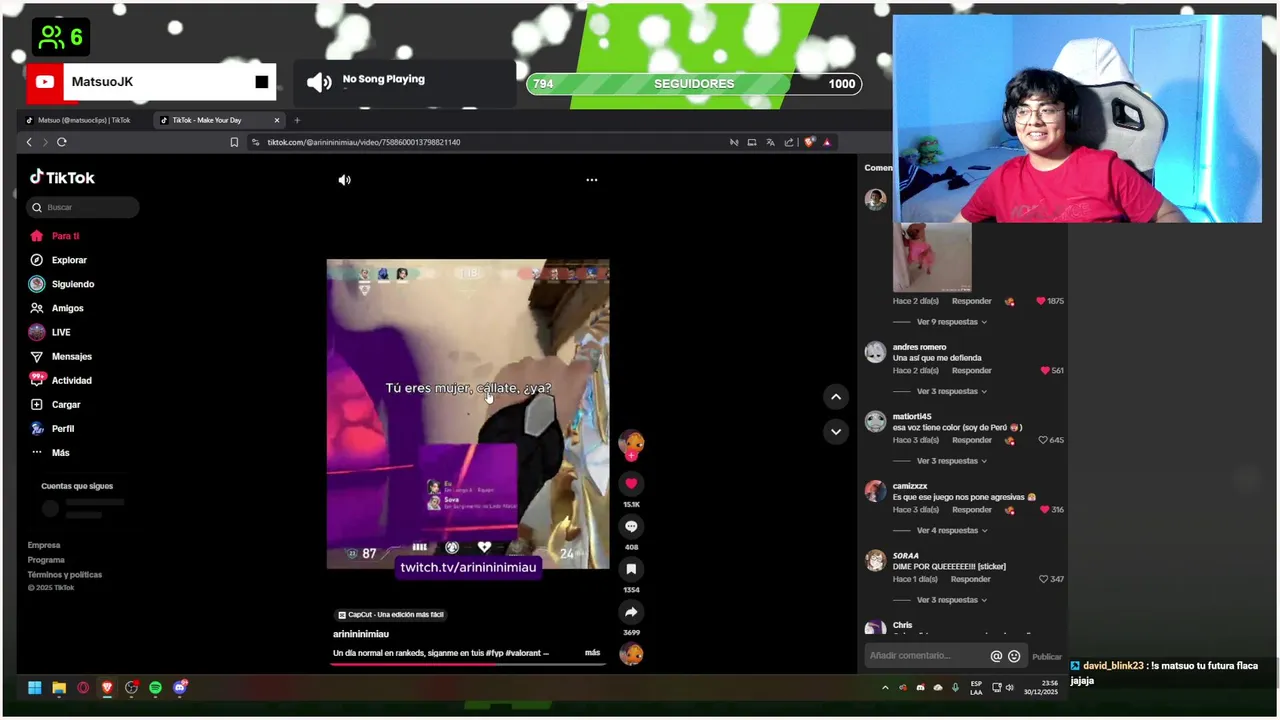Insert a mention with the @ icon

point(996,656)
